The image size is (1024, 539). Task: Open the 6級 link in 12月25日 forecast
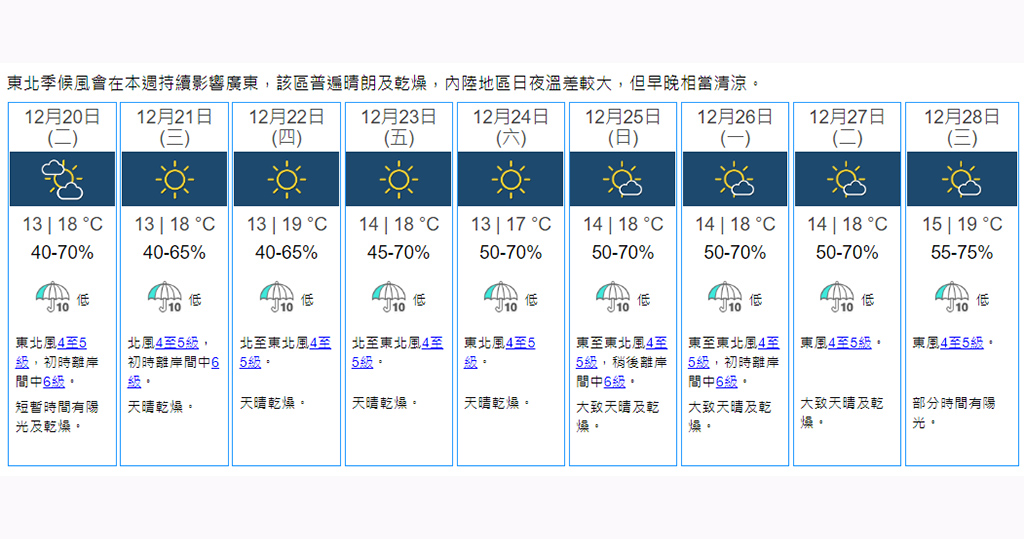[x=613, y=381]
